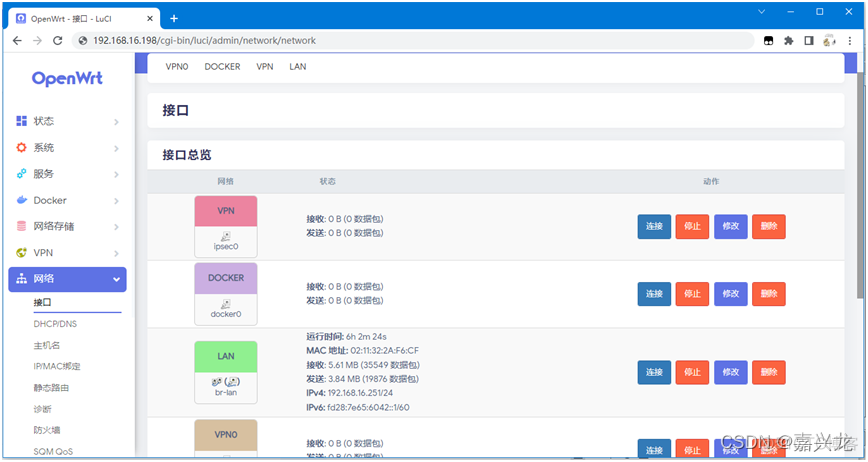The height and width of the screenshot is (462, 868).
Task: Expand the 系统 menu chevron
Action: pos(116,148)
